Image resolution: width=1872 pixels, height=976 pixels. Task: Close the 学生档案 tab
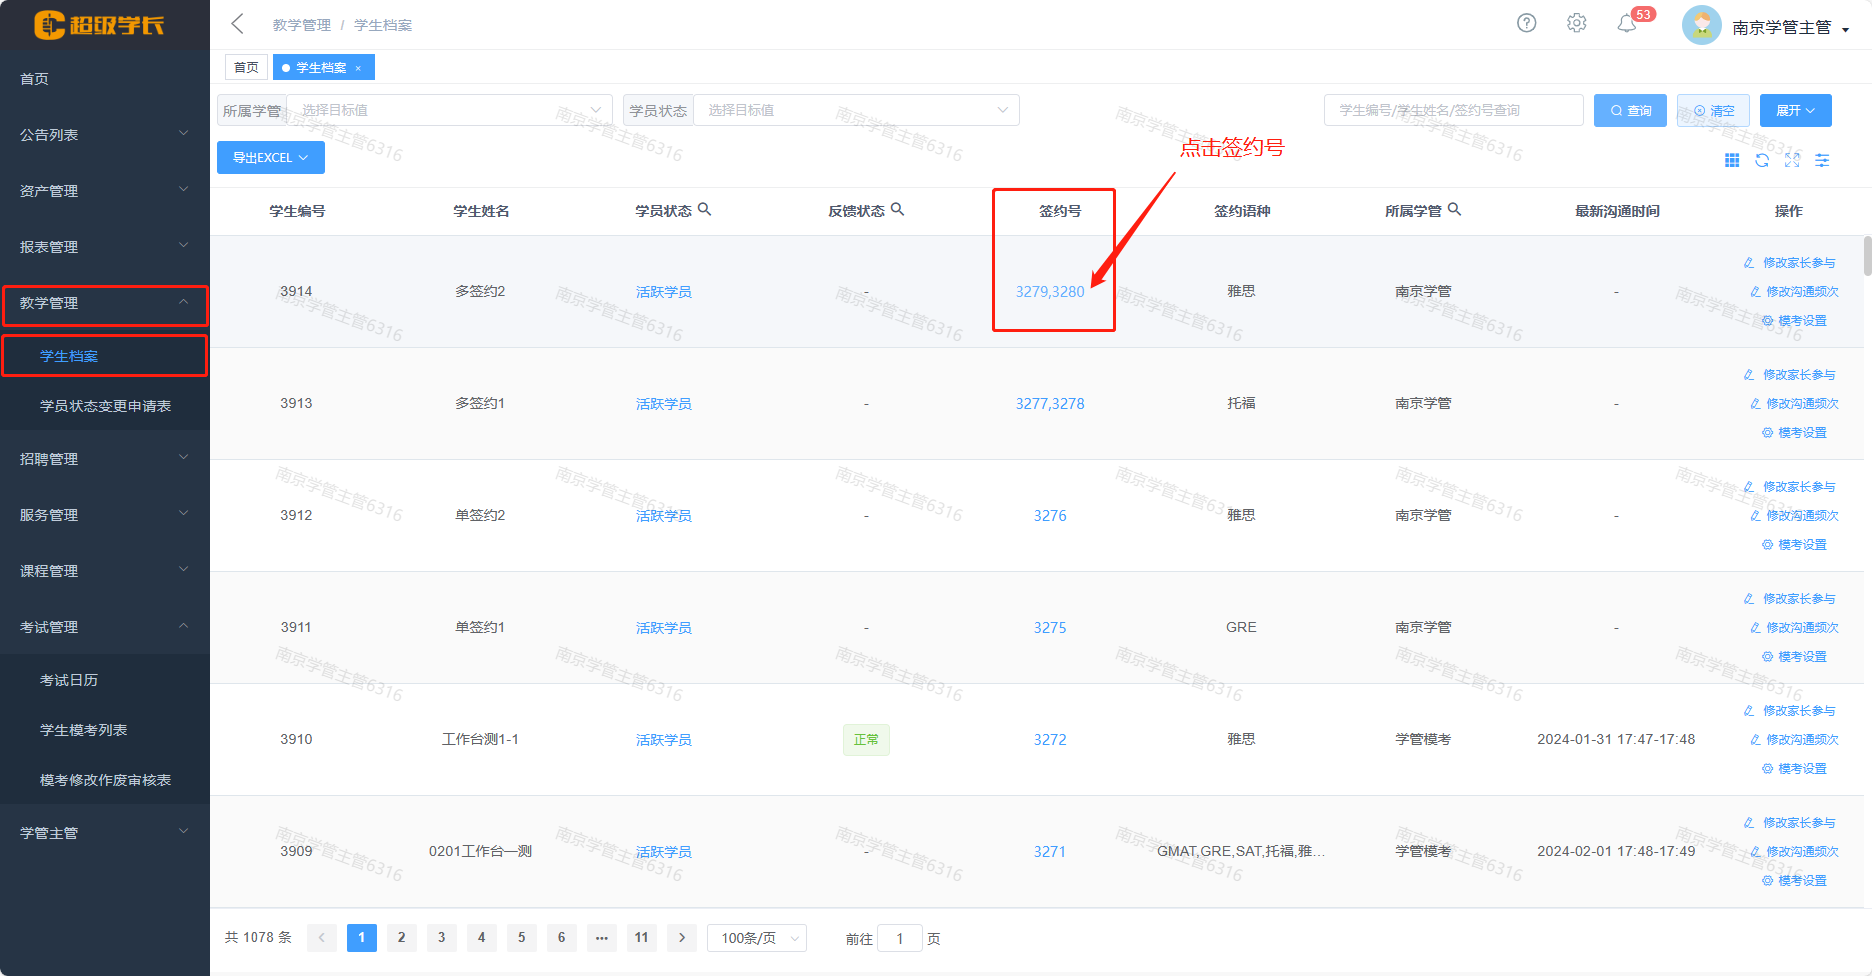[x=358, y=68]
